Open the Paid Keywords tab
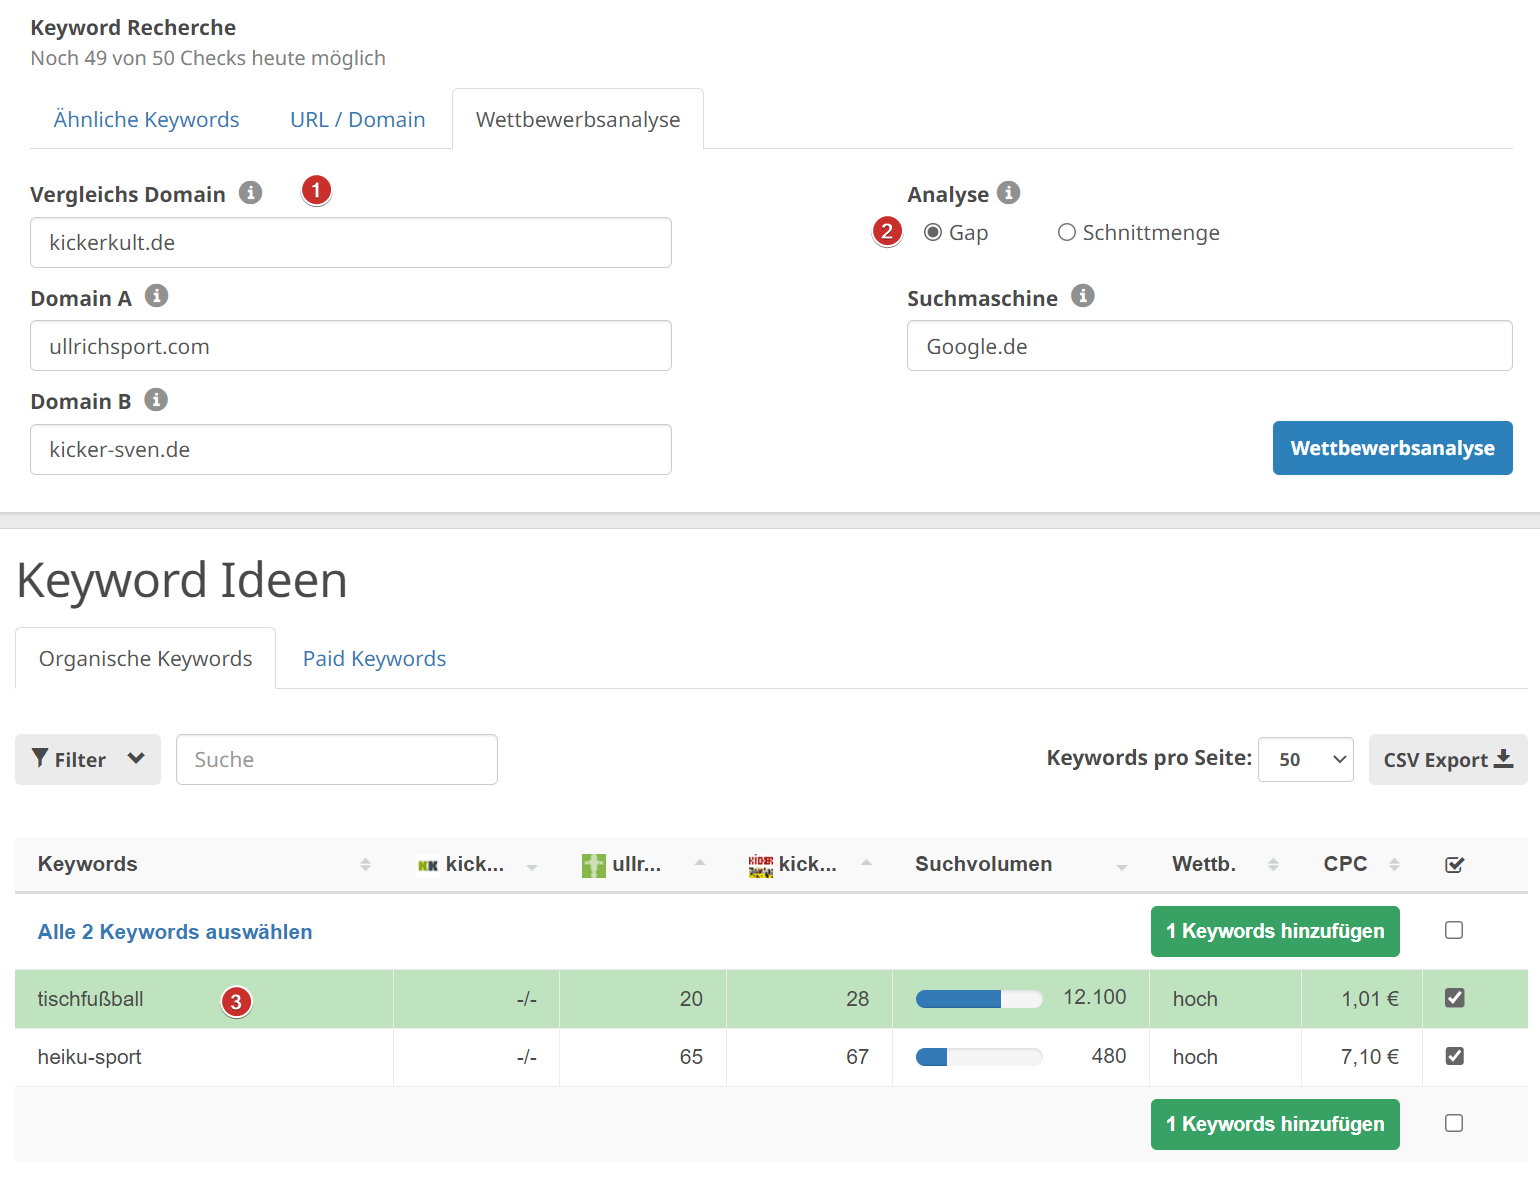1540x1182 pixels. pos(374,658)
